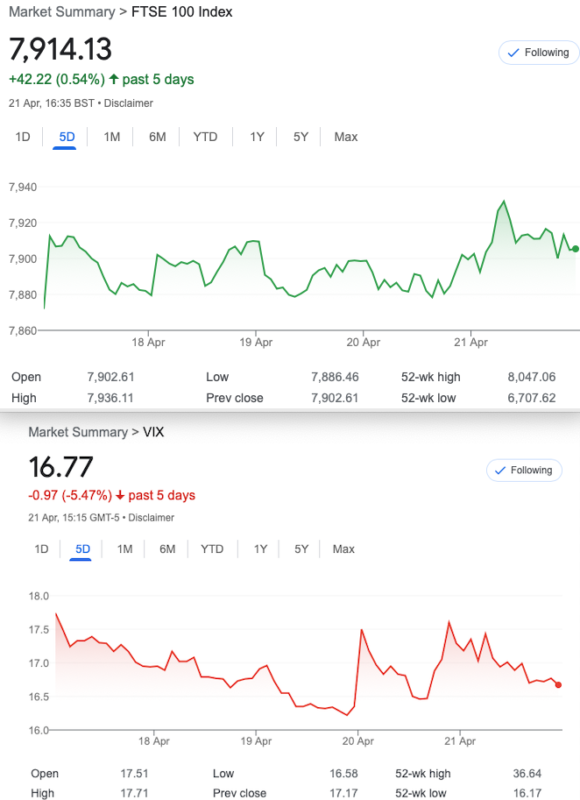The image size is (580, 800).
Task: Open Disclaimer link under VIX price
Action: pyautogui.click(x=151, y=517)
